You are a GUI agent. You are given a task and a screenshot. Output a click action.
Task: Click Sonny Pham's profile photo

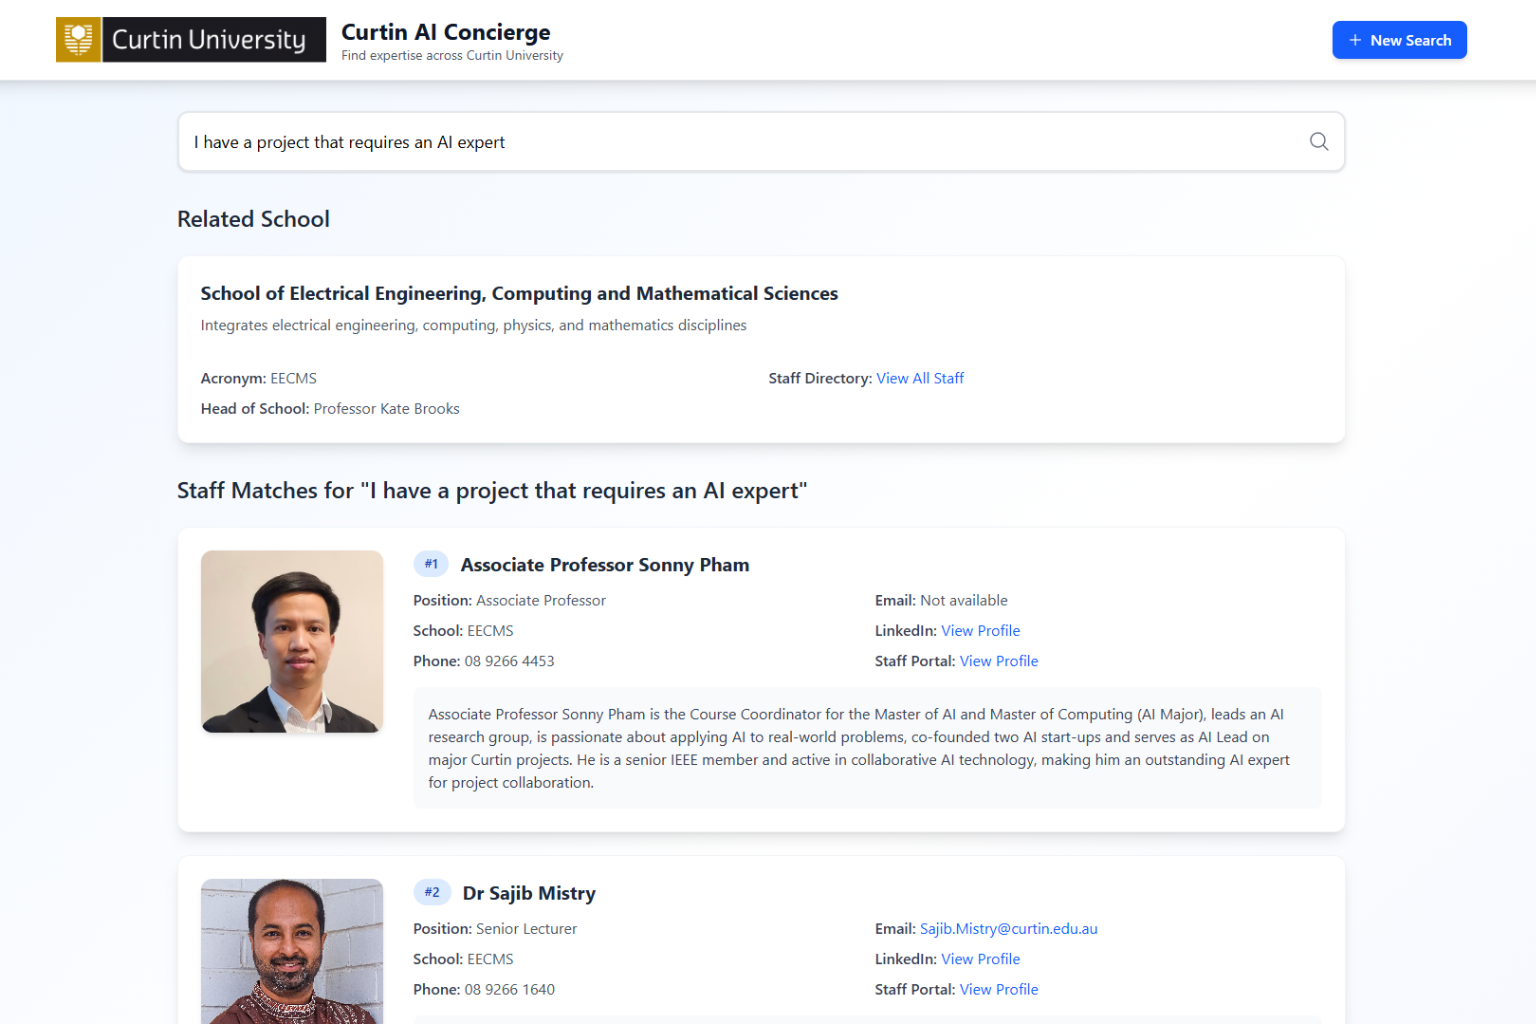coord(291,641)
